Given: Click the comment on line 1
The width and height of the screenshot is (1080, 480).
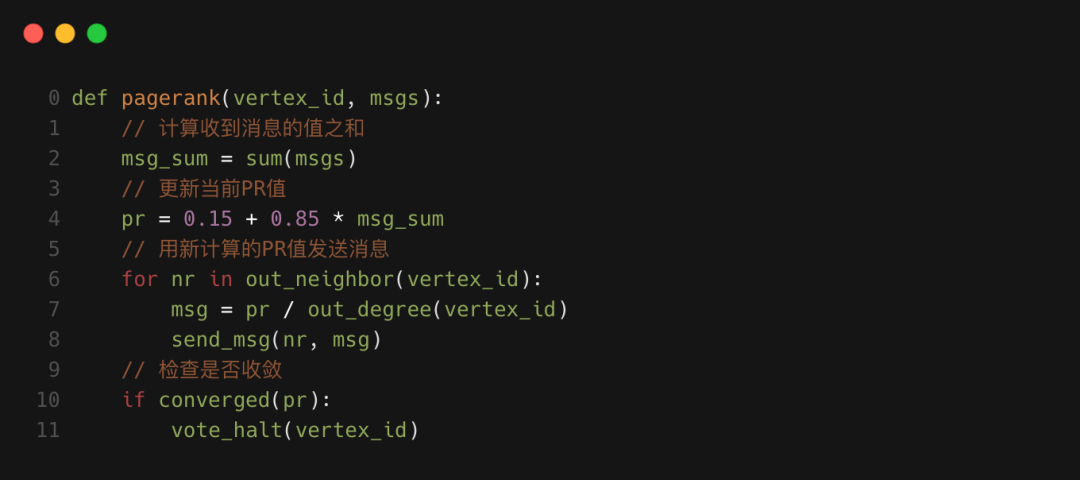Looking at the screenshot, I should pos(226,128).
